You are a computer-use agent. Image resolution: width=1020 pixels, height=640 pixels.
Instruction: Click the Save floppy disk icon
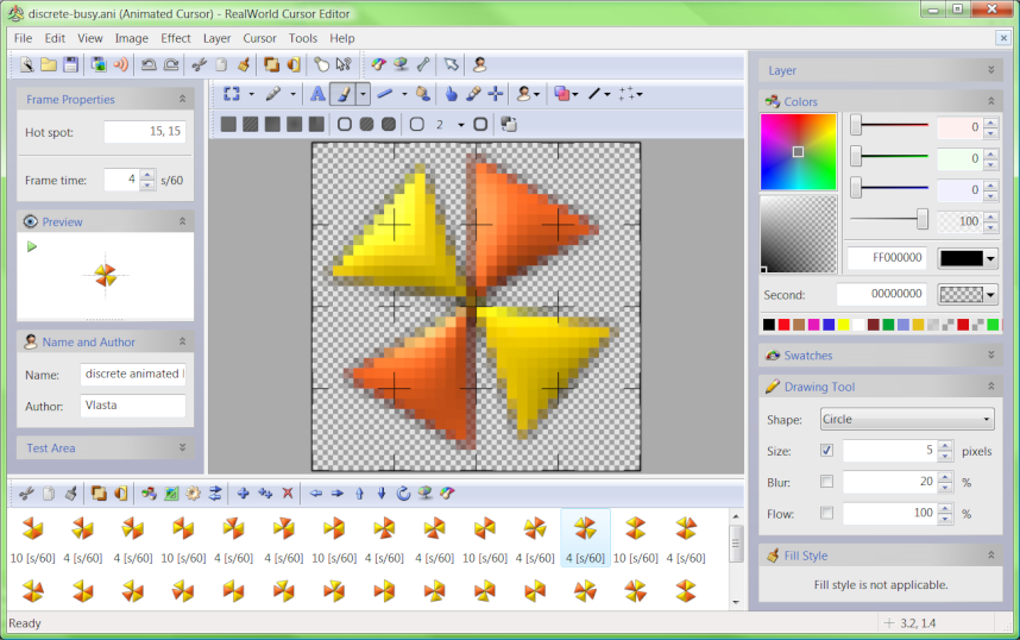point(71,64)
